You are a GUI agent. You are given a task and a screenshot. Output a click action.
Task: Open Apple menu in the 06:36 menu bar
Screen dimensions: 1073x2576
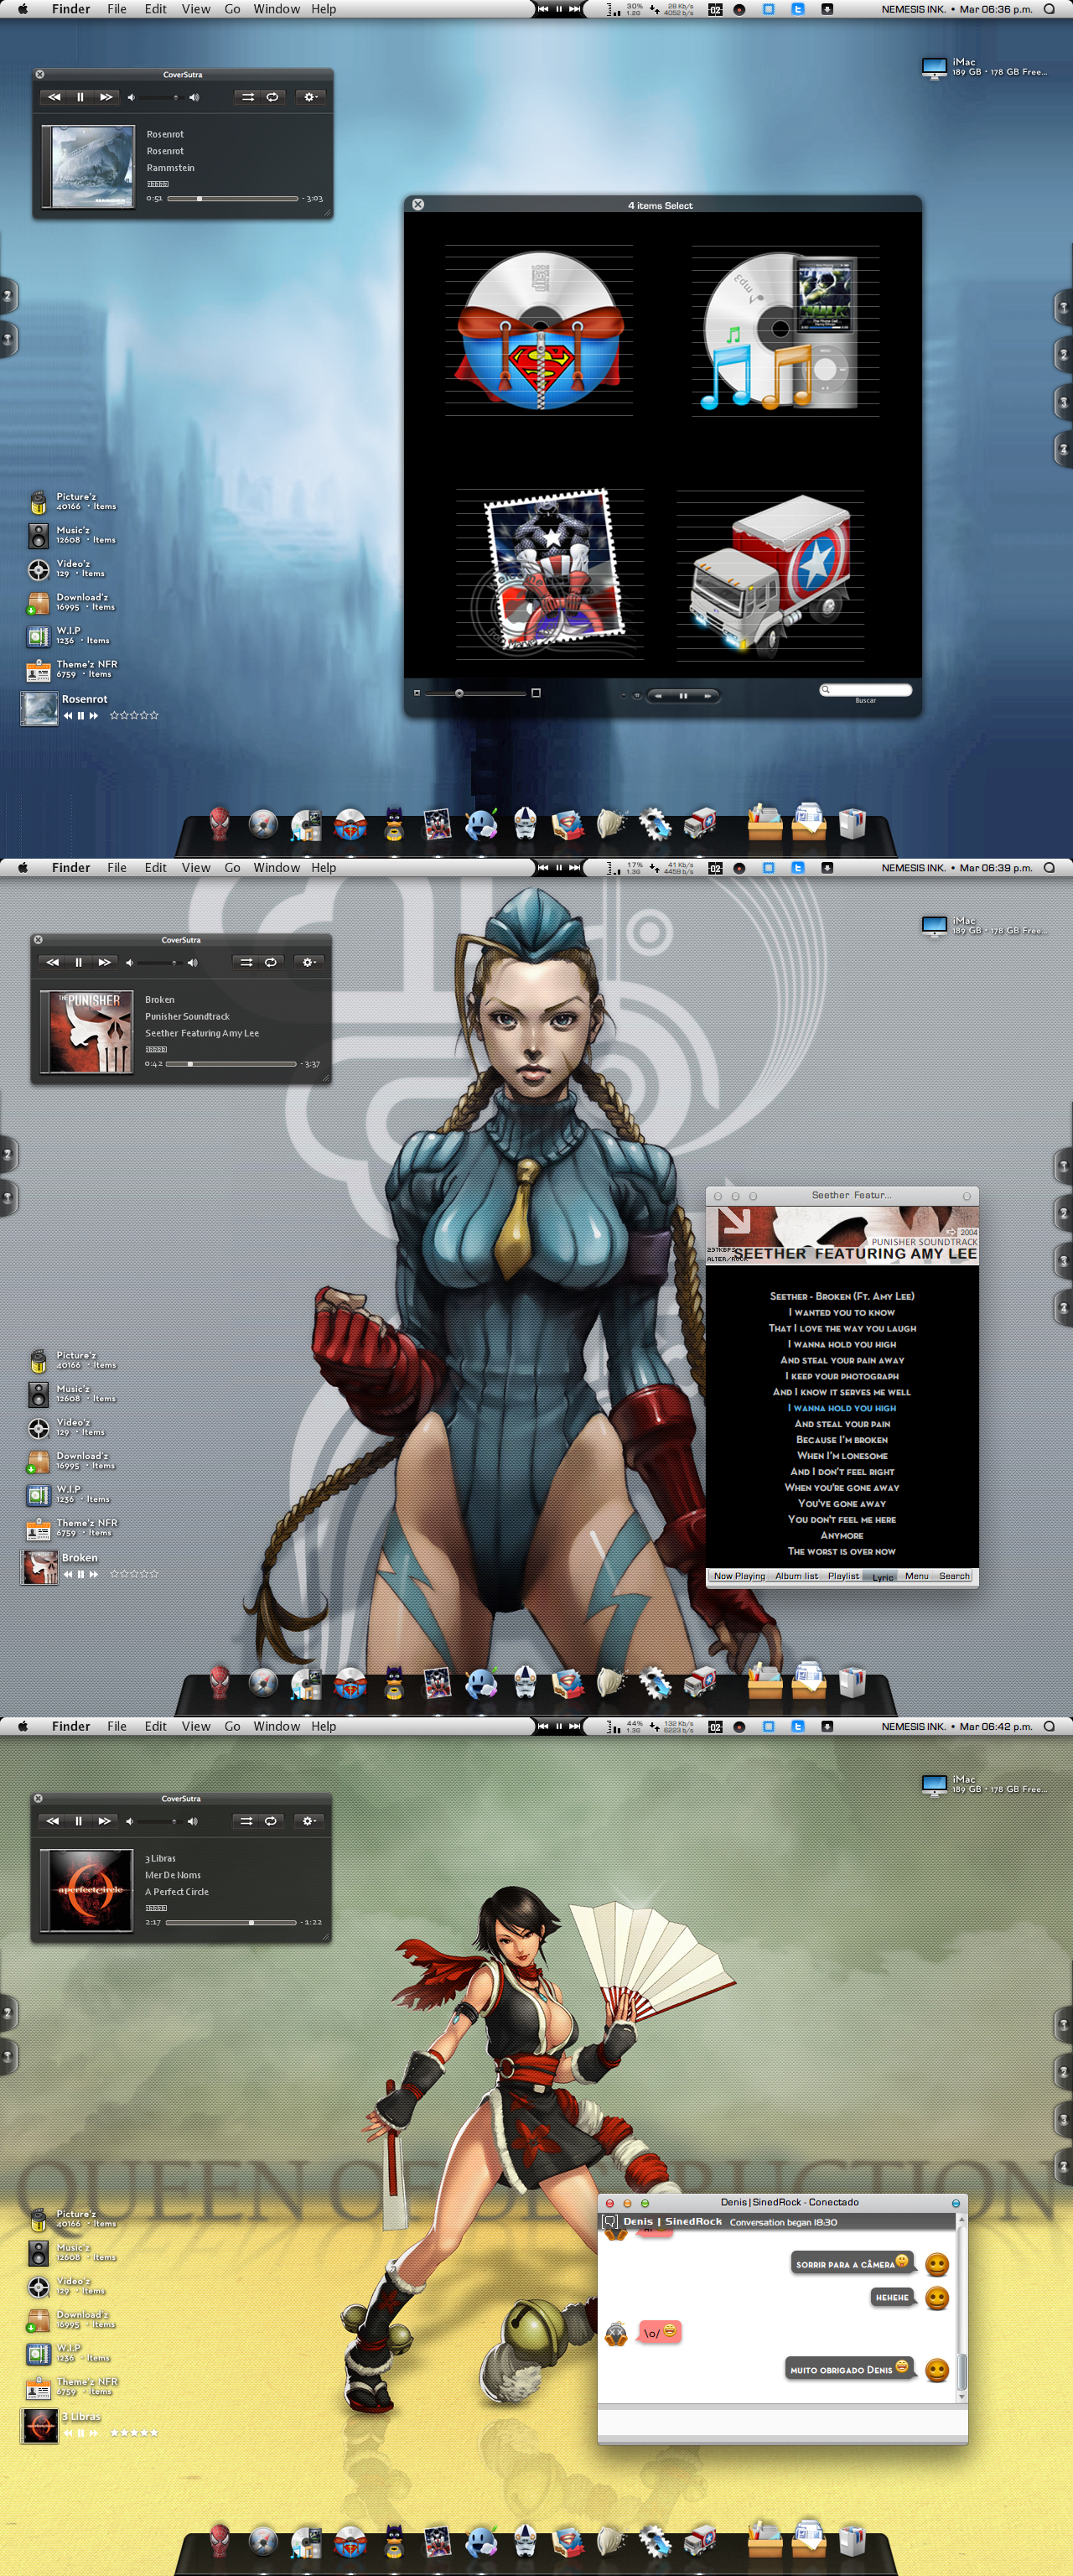pos(22,9)
